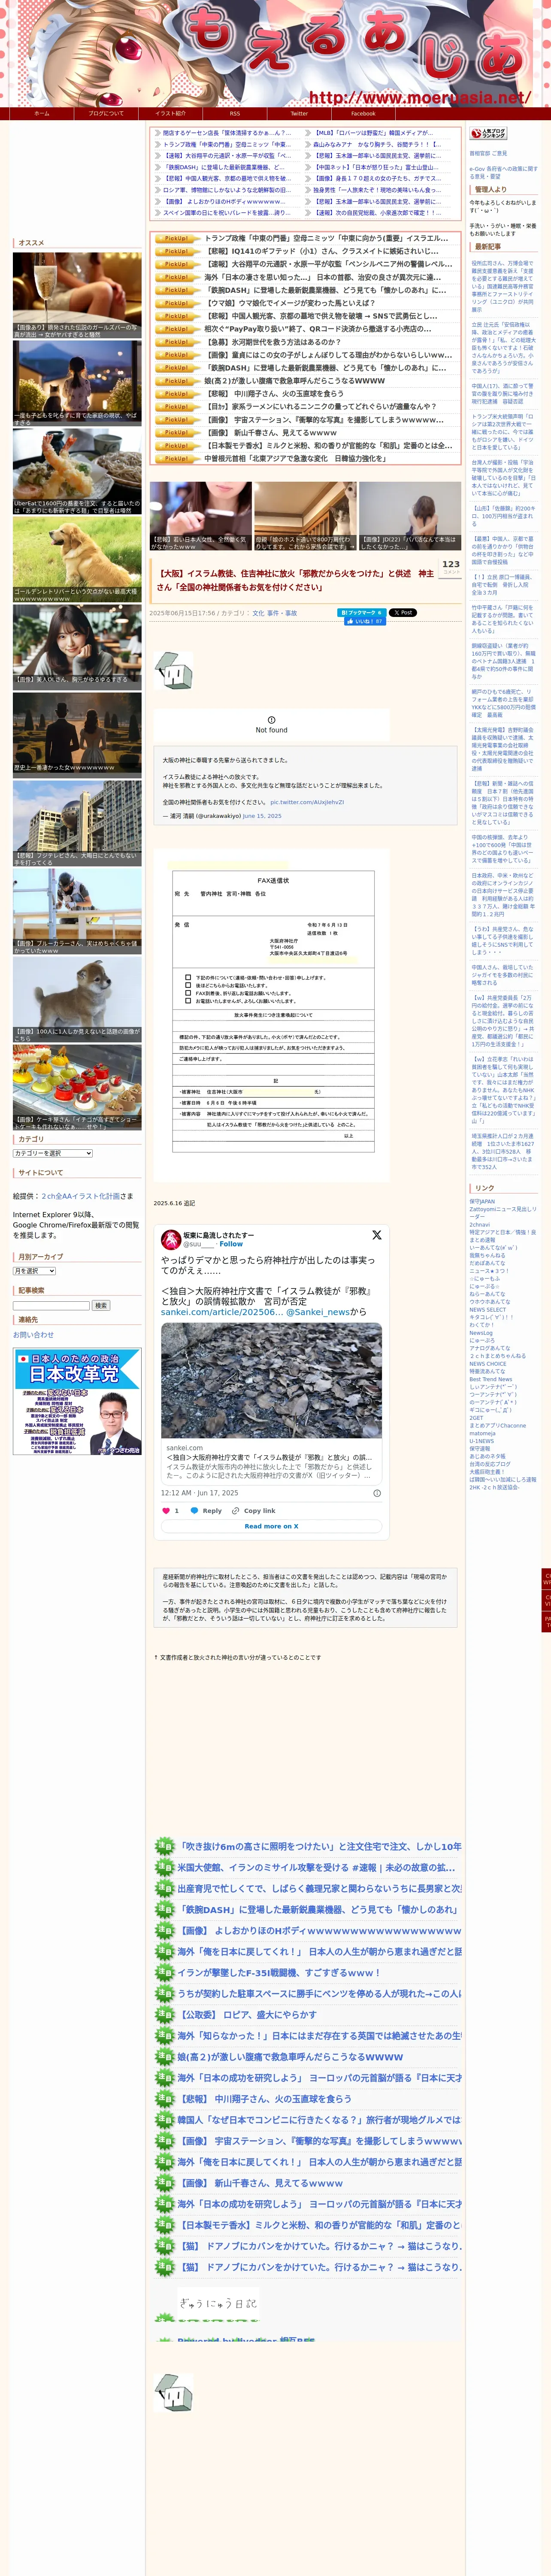Open the NEWS CHOICE link in リンク list
Screen dimensions: 551x2576
pos(488,1364)
